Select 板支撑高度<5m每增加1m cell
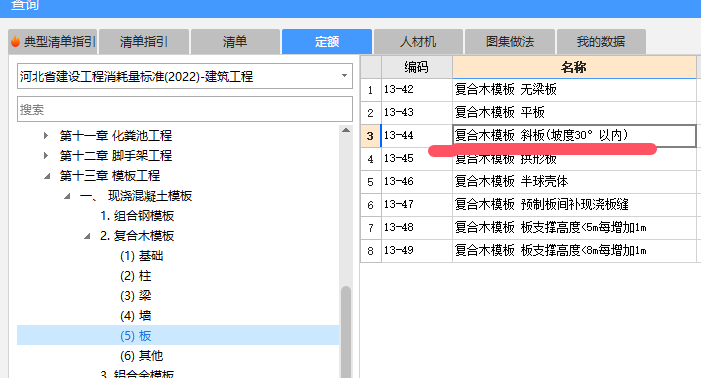701x378 pixels. [x=574, y=227]
